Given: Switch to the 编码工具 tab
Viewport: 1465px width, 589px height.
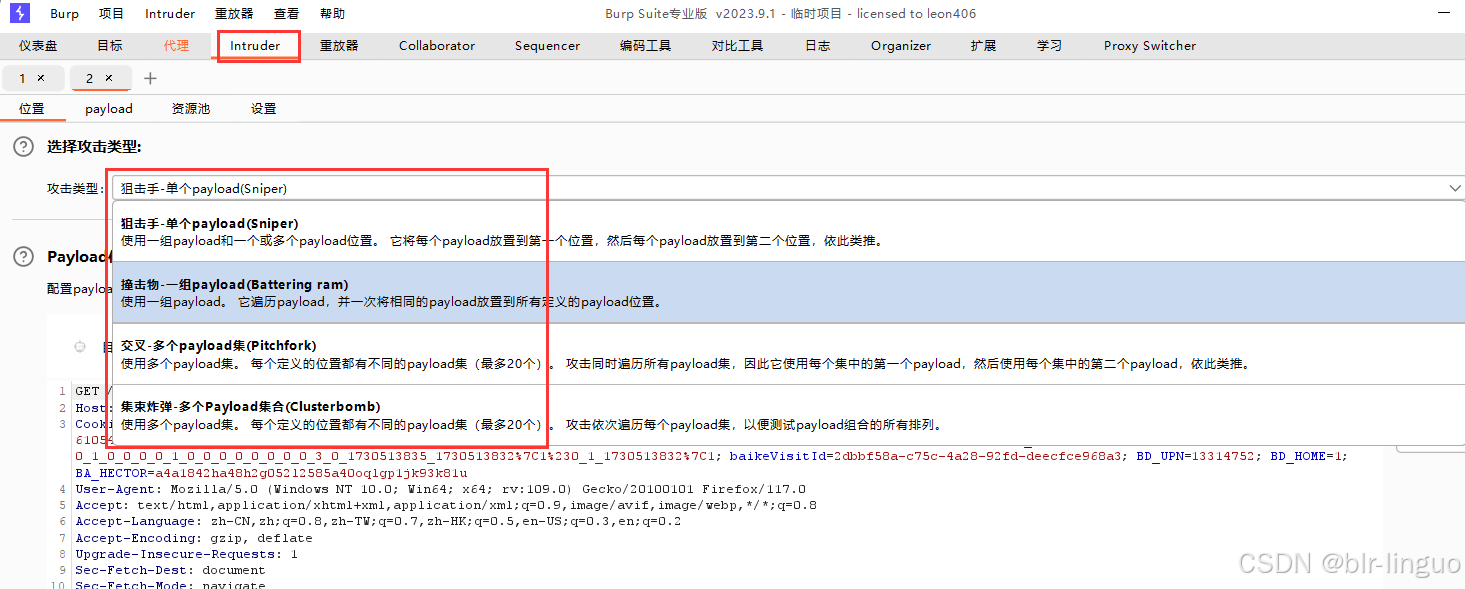Looking at the screenshot, I should 645,46.
